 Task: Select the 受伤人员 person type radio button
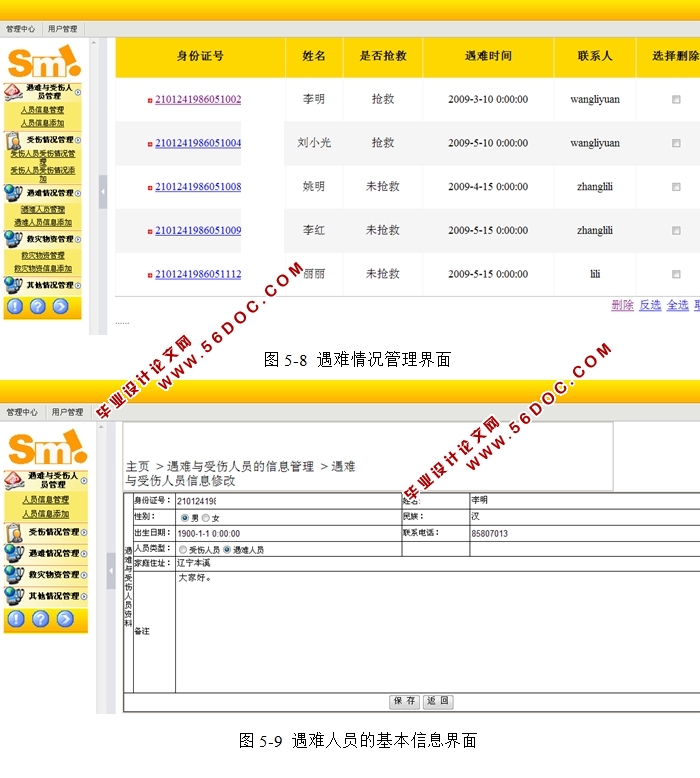pyautogui.click(x=183, y=550)
